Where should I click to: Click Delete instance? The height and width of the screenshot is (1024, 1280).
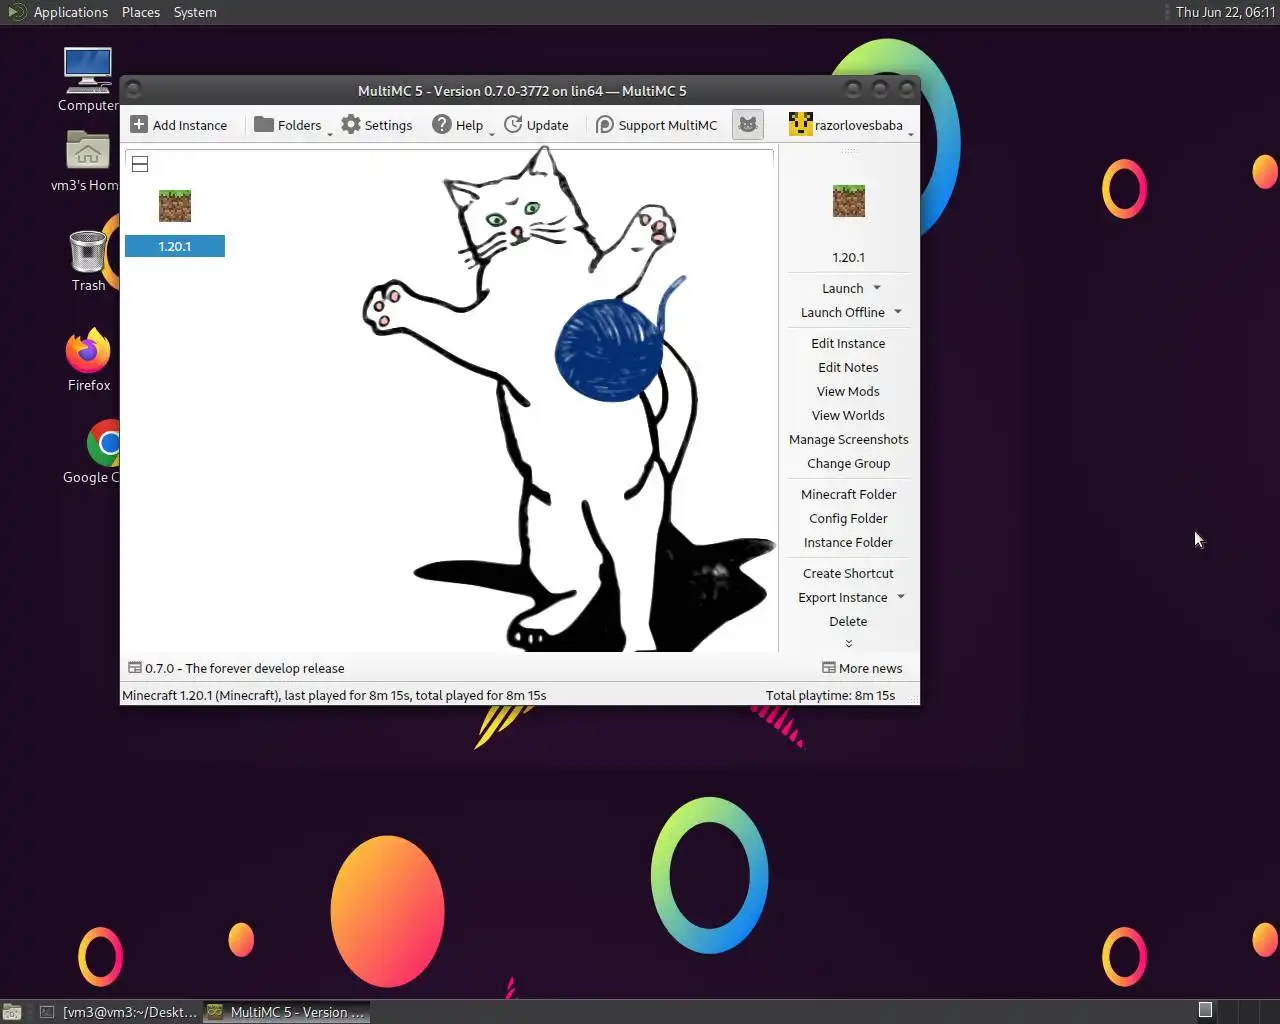click(x=848, y=621)
